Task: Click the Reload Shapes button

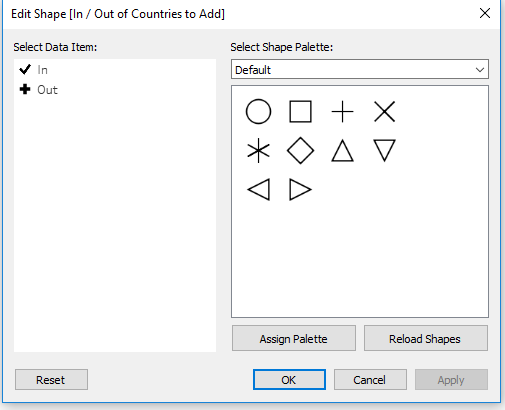Action: (x=426, y=338)
